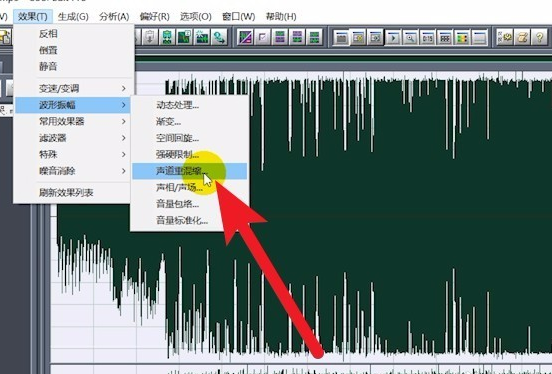Click the 0:15 time display toolbar icon
The height and width of the screenshot is (374, 552).
pyautogui.click(x=427, y=37)
